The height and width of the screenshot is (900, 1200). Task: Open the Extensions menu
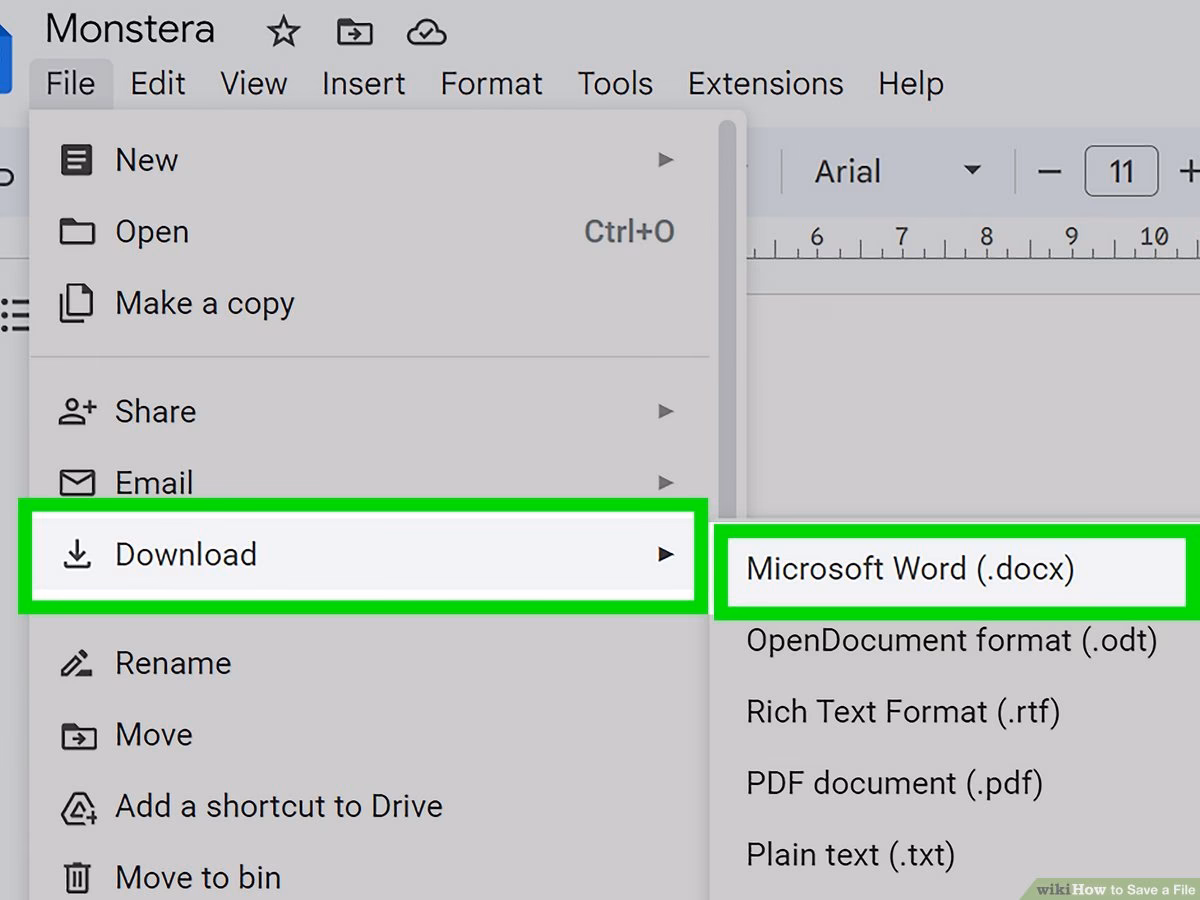coord(766,84)
